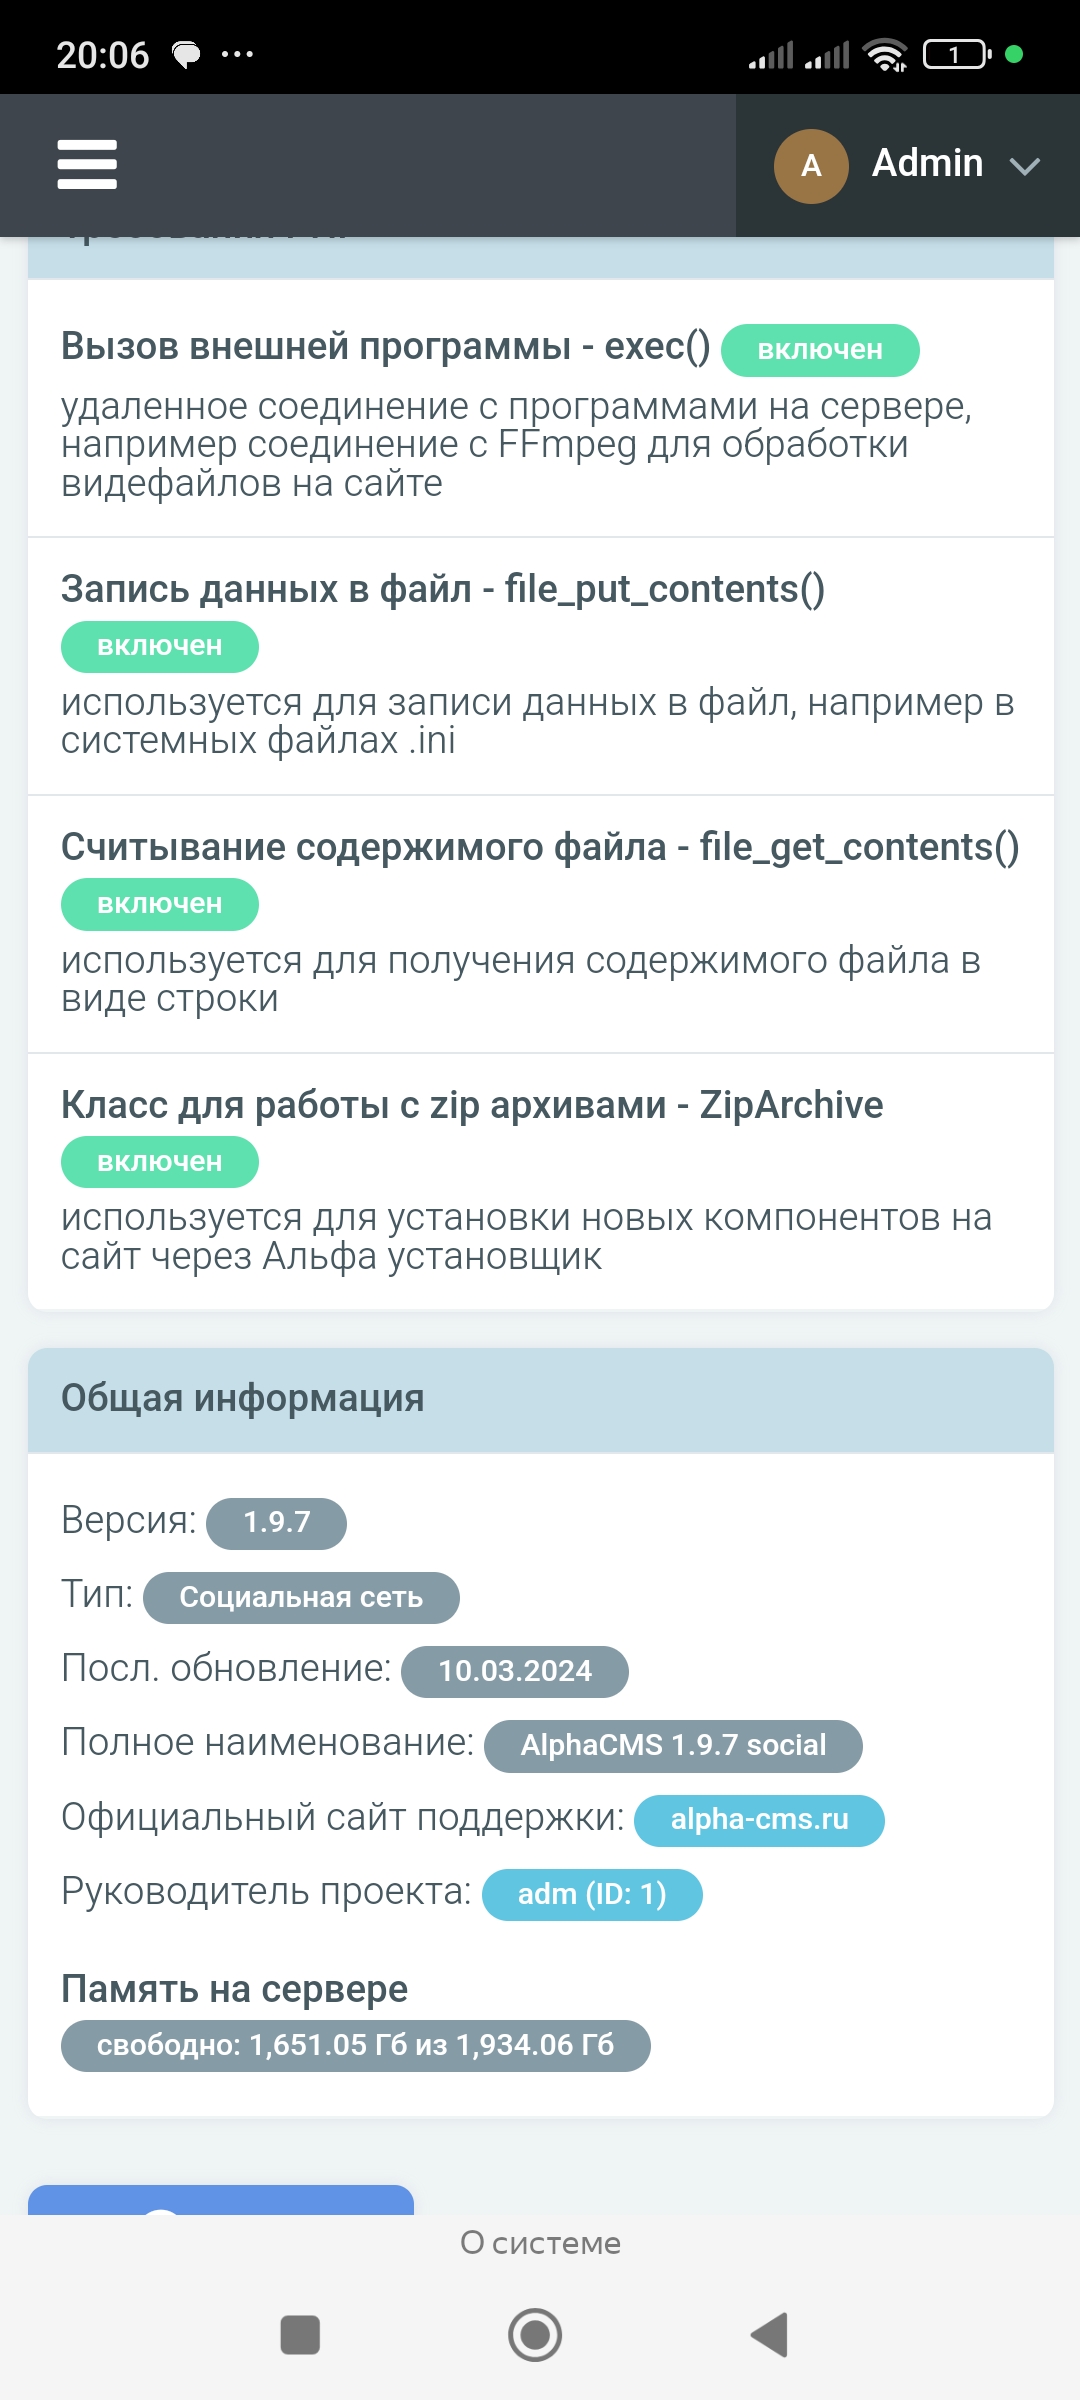Screen dimensions: 1080x2400
Task: Tap the exec() enabled status badge
Action: coord(819,350)
